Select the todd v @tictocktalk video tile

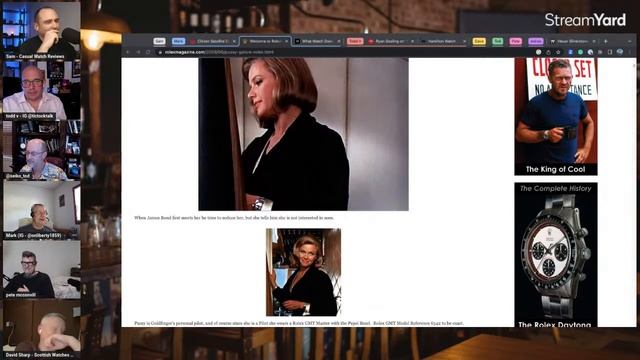coord(41,91)
